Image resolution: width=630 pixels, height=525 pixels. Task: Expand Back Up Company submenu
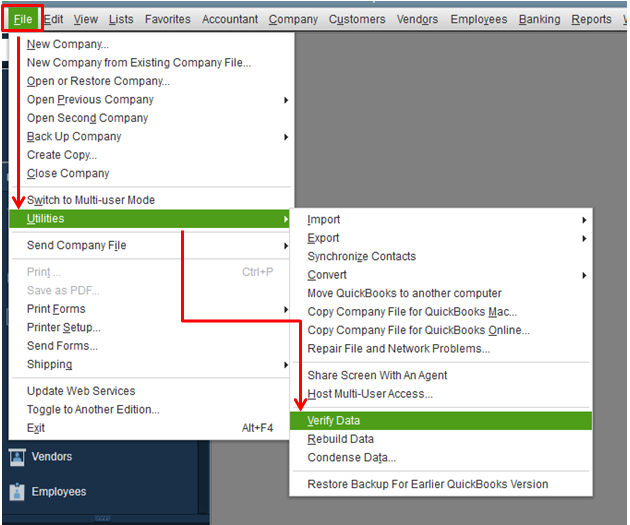(x=150, y=137)
